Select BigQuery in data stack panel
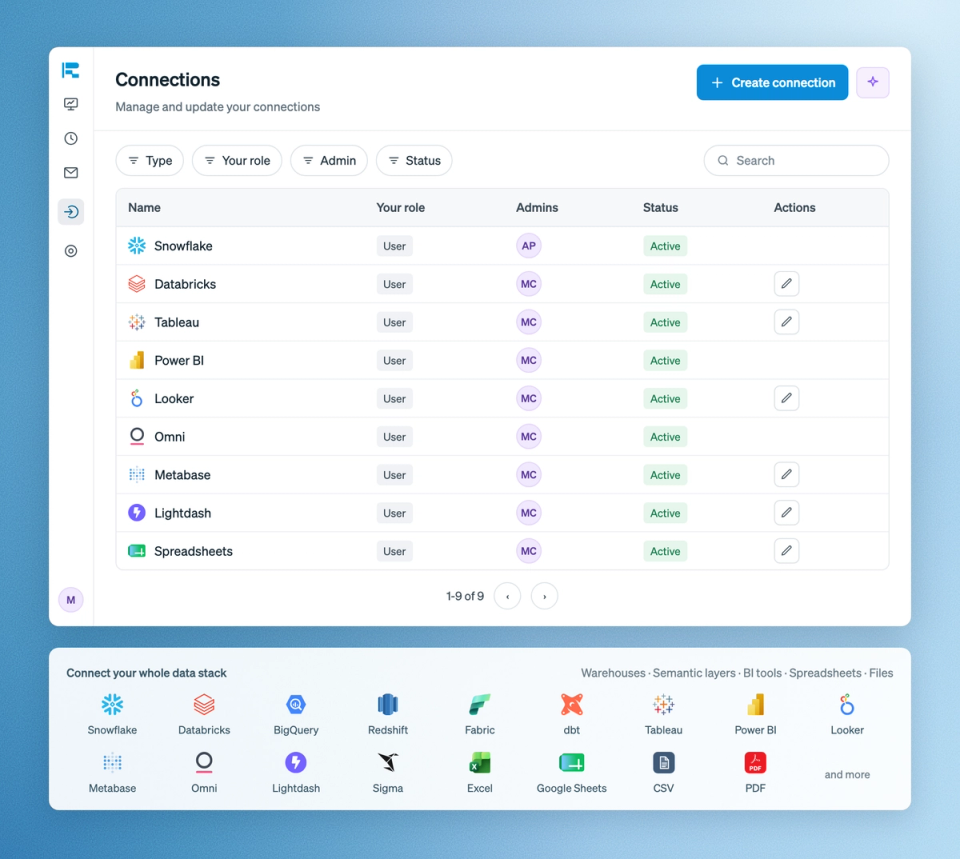This screenshot has height=859, width=960. tap(296, 715)
